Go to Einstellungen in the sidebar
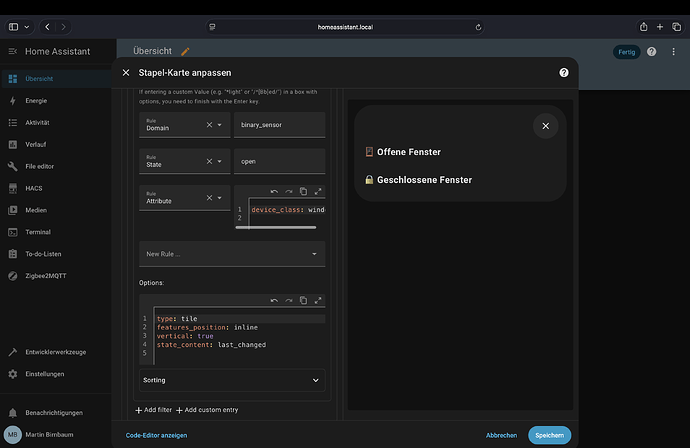The image size is (690, 448). [x=44, y=374]
